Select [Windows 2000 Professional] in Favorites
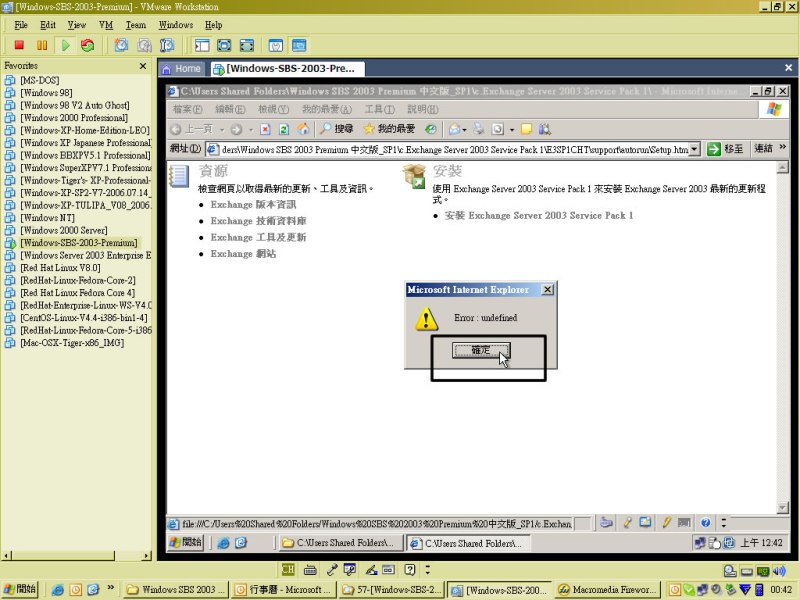Viewport: 800px width, 600px height. tap(73, 118)
